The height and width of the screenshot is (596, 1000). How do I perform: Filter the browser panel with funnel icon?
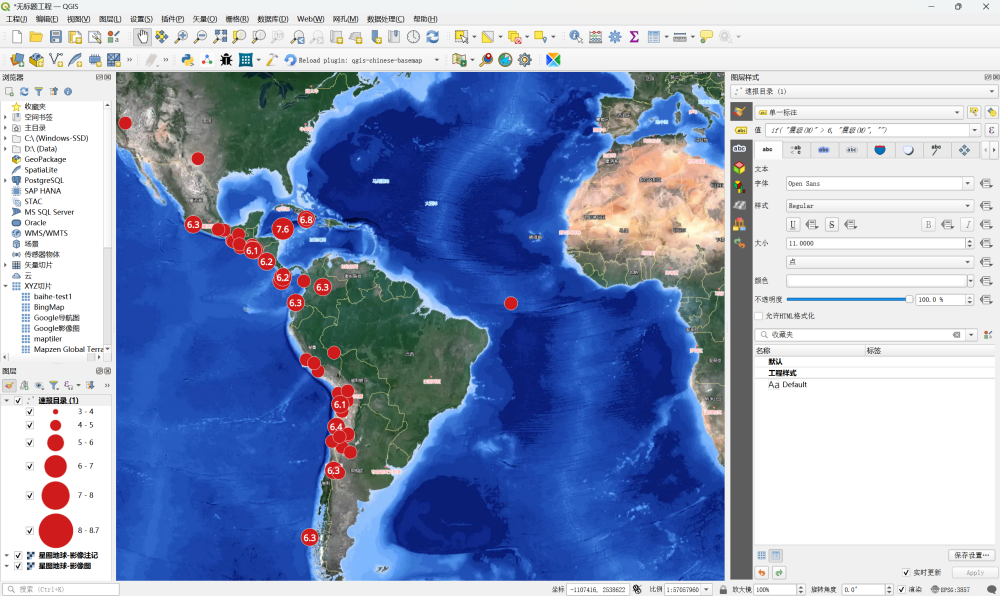pyautogui.click(x=39, y=92)
